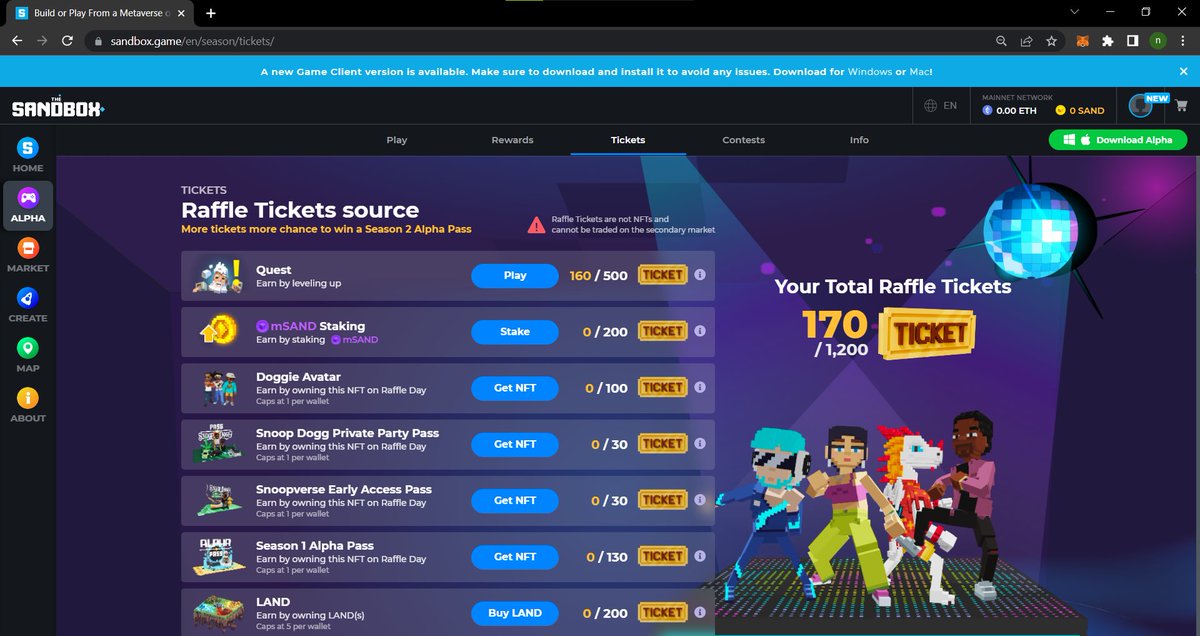Click info icon in Snoop Dogg Private Party Pass row
The image size is (1200, 636).
pos(700,443)
